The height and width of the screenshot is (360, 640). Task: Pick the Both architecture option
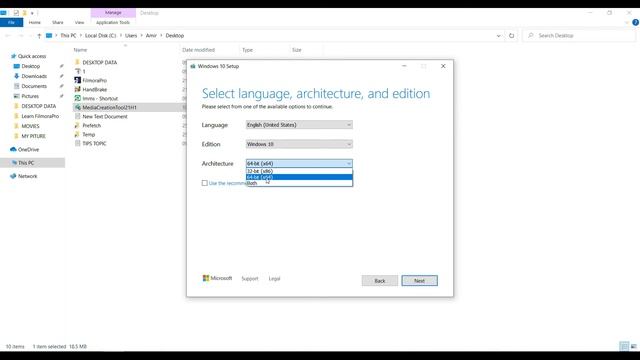299,183
